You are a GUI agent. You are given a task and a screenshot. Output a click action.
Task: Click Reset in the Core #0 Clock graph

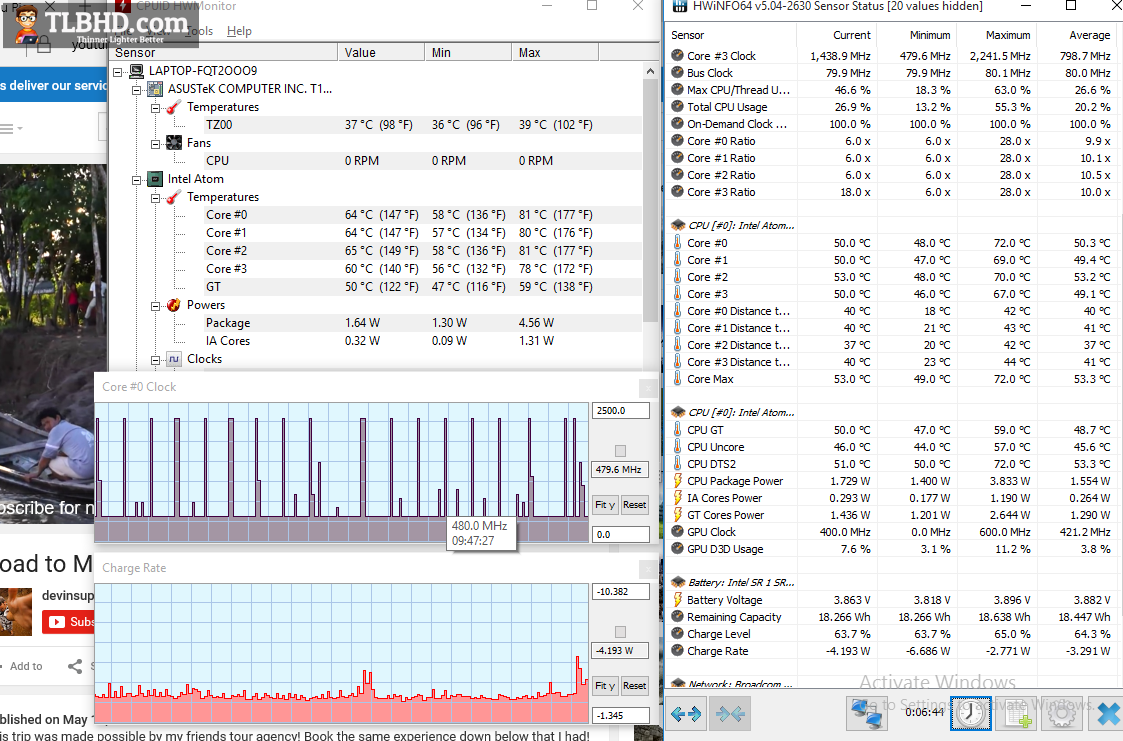(635, 505)
